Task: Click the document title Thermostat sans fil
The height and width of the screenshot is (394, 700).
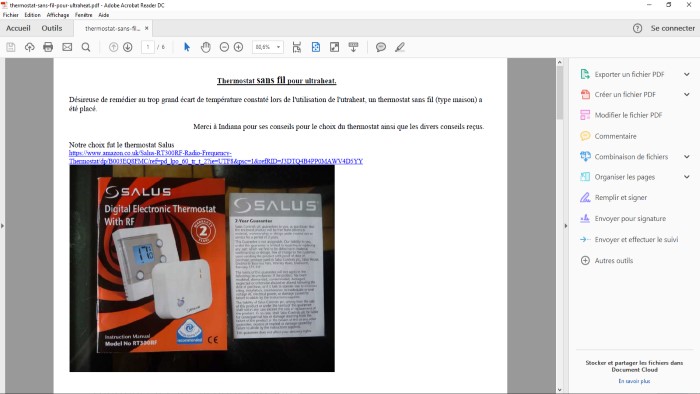Action: click(276, 80)
